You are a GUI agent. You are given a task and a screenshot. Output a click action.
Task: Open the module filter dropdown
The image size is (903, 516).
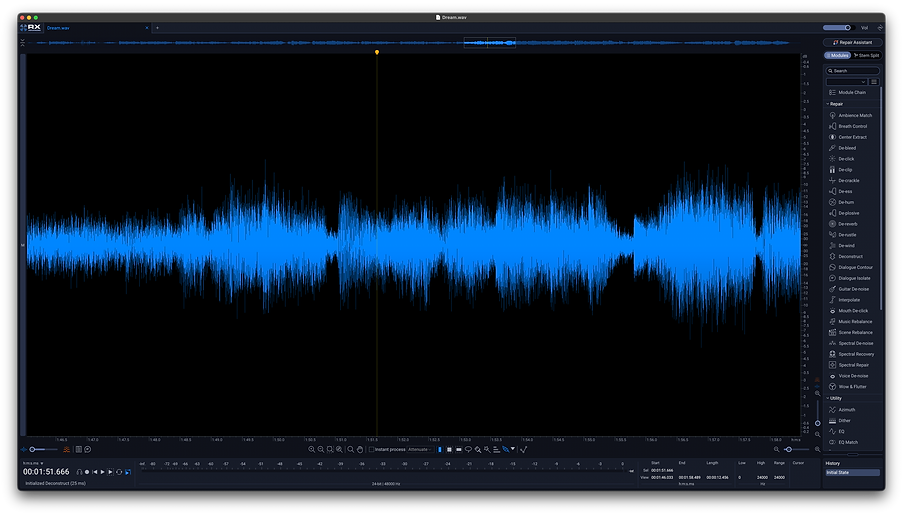(x=847, y=82)
